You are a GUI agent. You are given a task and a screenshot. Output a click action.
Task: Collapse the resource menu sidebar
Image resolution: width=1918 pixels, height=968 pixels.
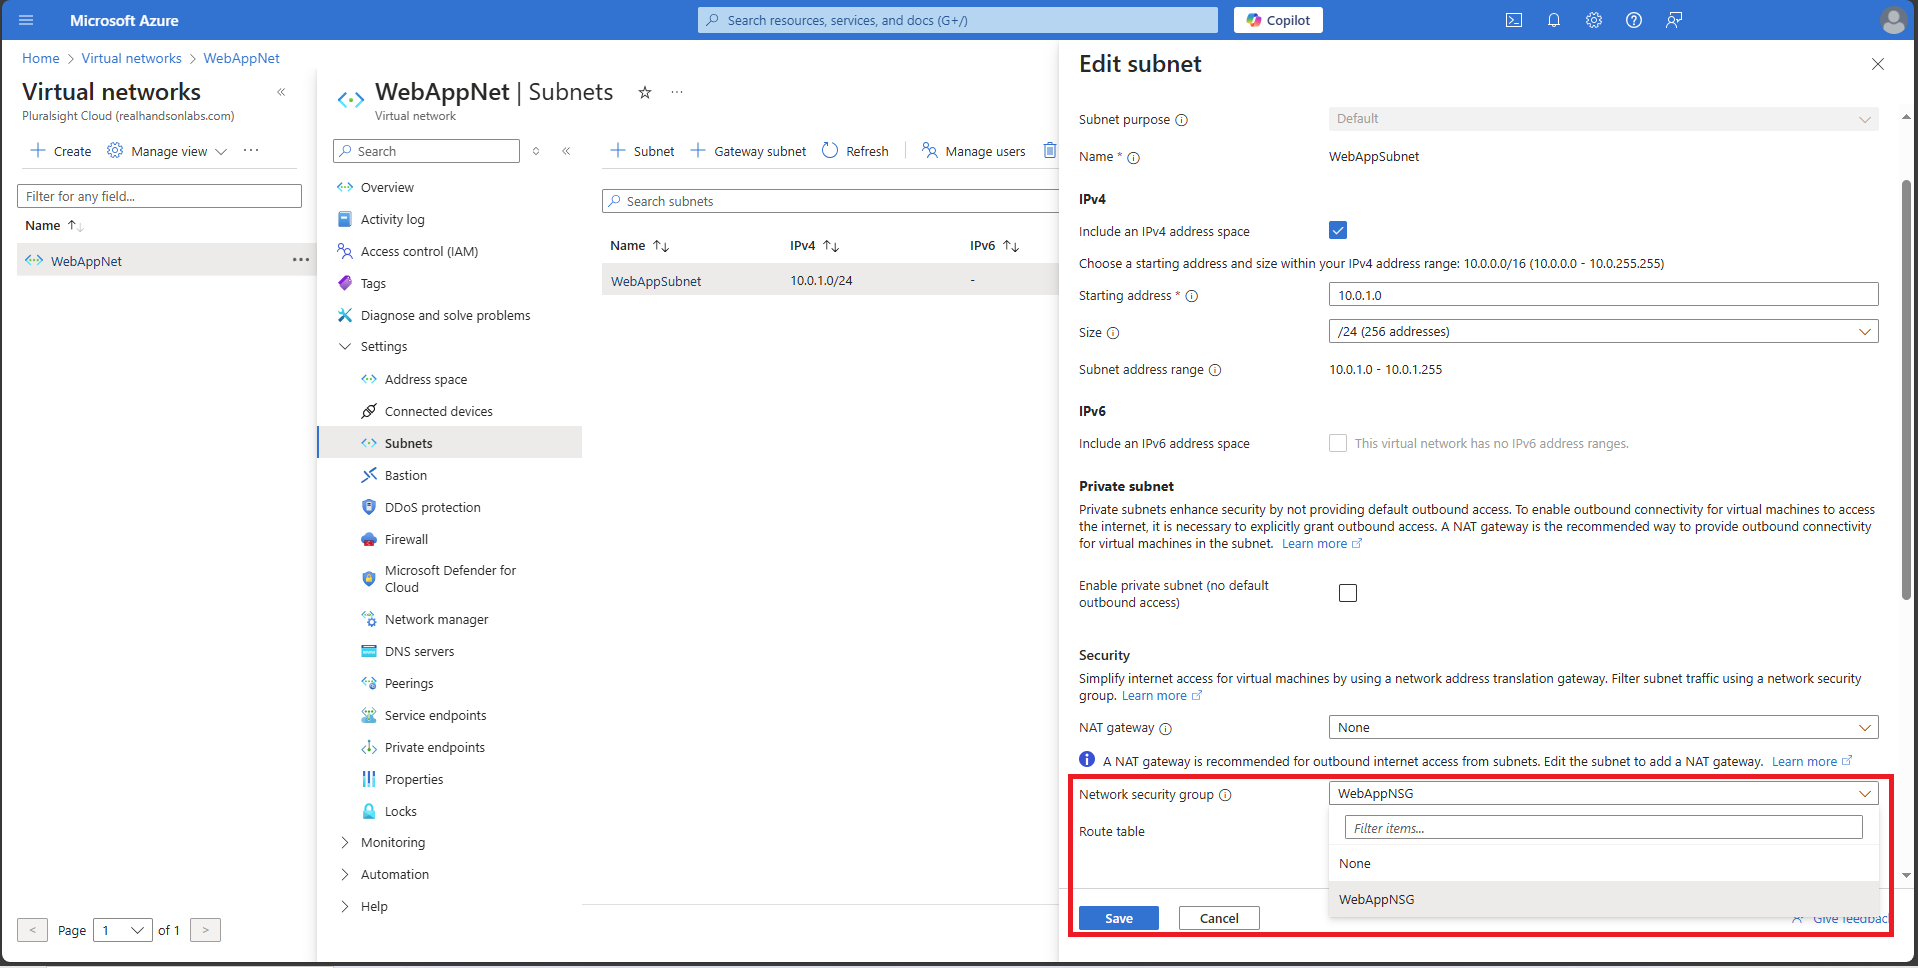(566, 151)
